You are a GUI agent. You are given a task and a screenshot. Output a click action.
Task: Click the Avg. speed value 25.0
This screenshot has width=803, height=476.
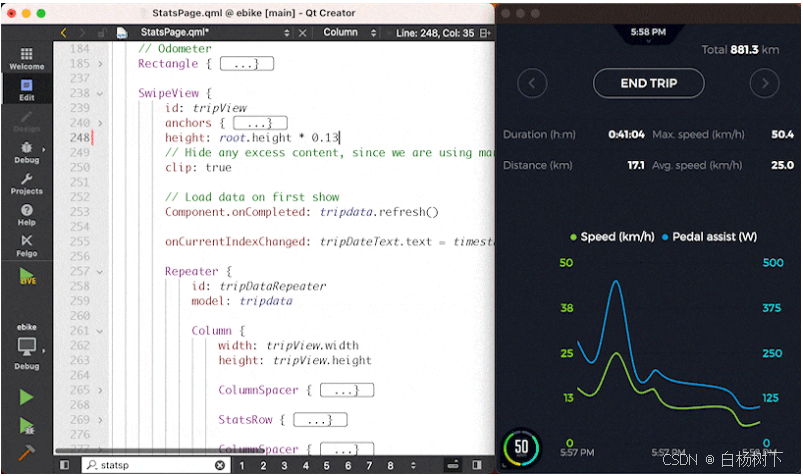point(783,165)
